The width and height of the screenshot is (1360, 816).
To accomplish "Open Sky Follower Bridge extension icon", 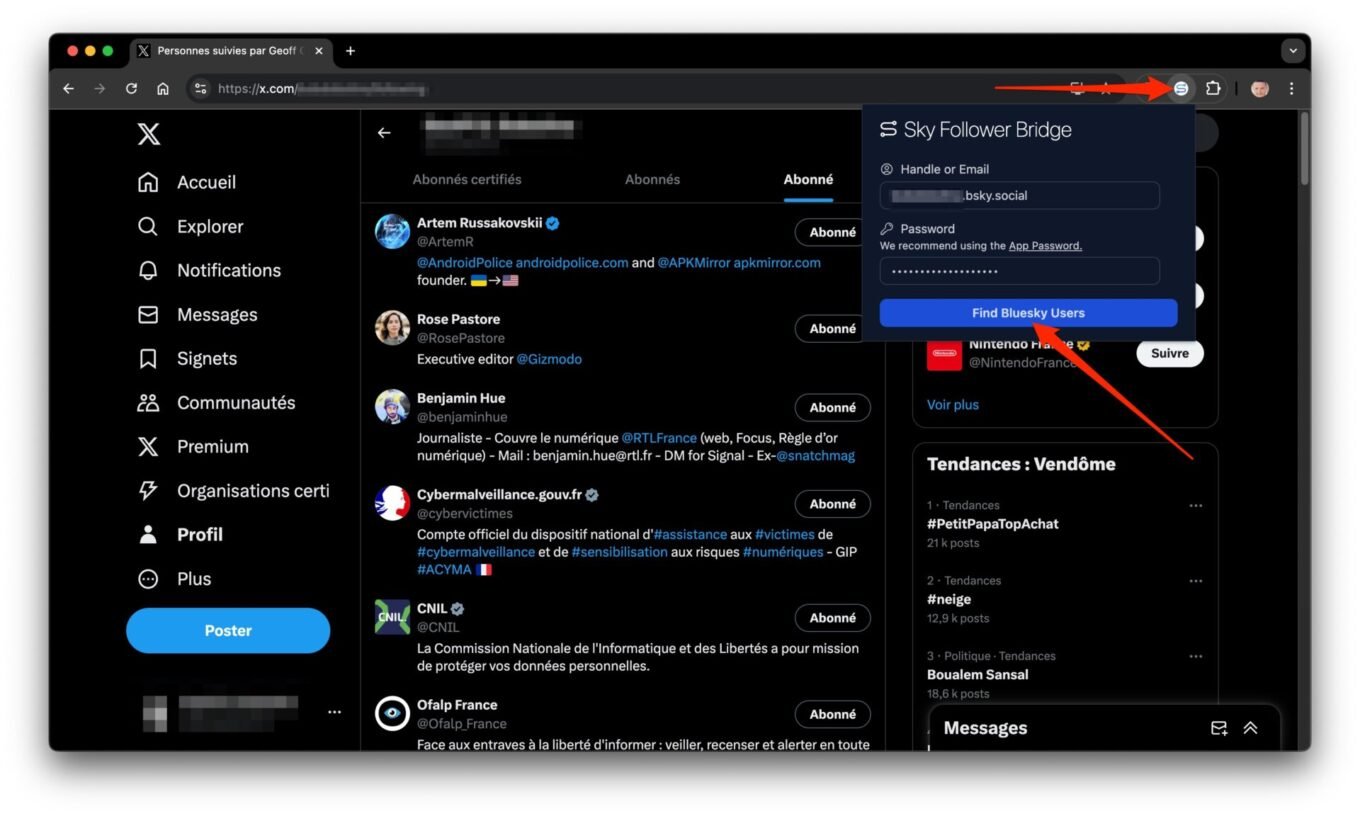I will point(1181,89).
